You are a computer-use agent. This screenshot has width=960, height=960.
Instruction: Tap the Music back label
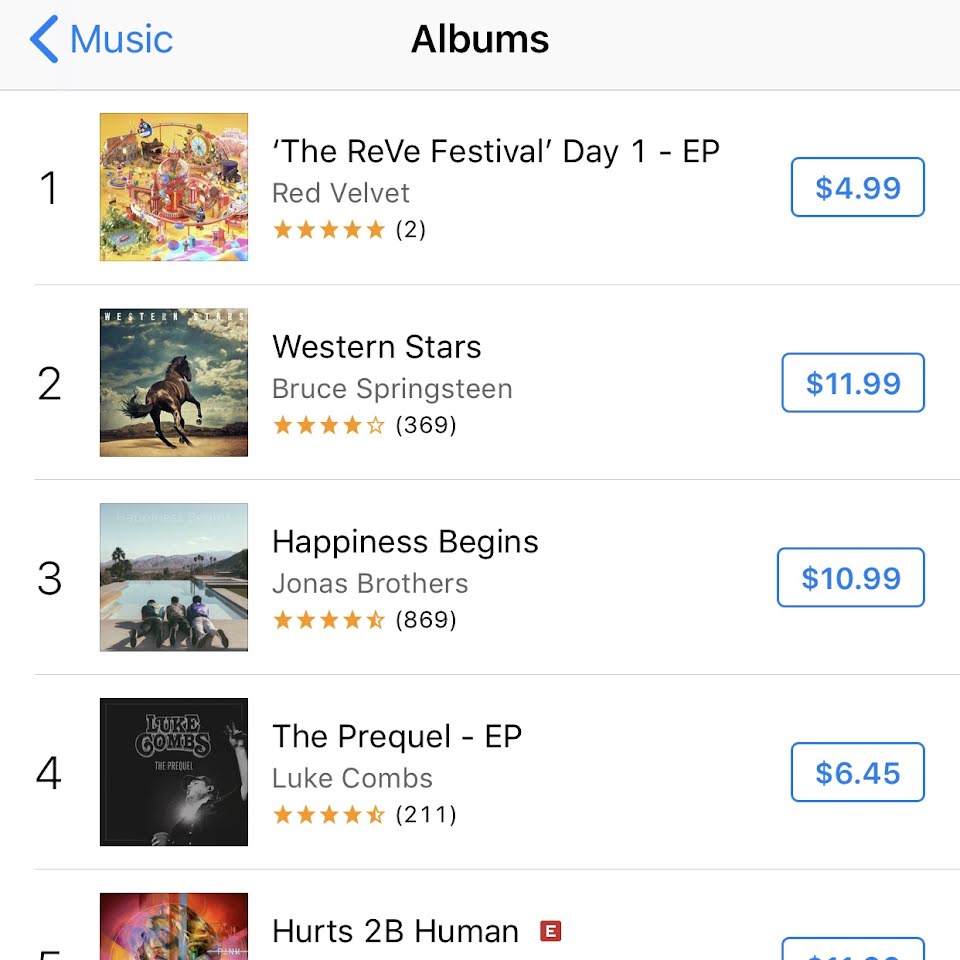(x=121, y=39)
